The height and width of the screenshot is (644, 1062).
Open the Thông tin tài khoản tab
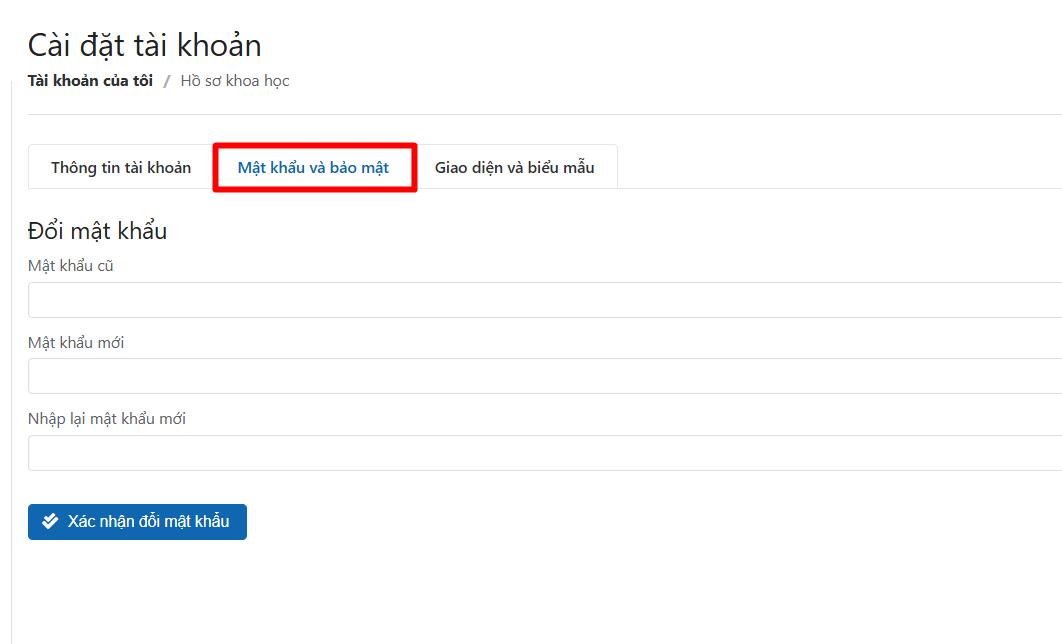[x=121, y=167]
